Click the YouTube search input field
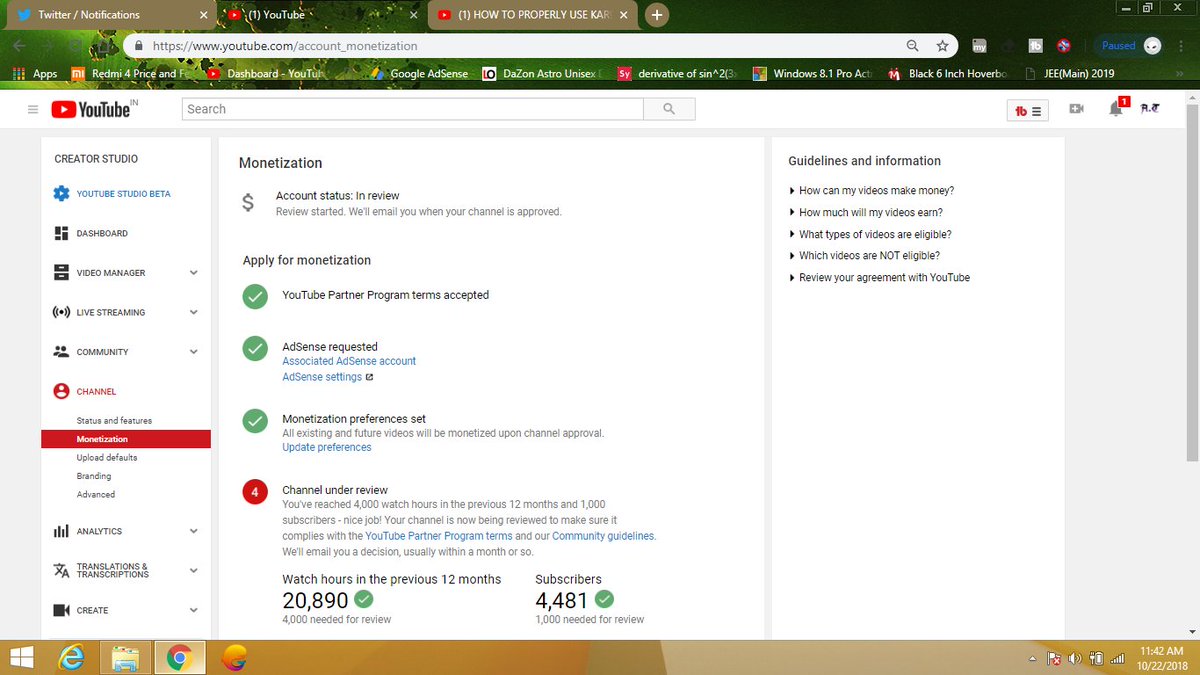 (x=413, y=109)
